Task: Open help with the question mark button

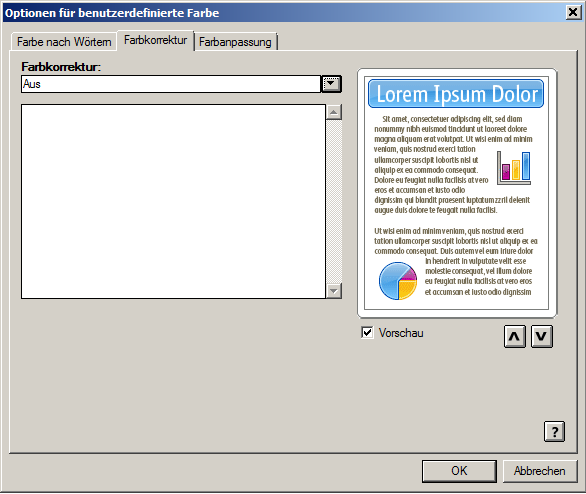Action: click(554, 432)
